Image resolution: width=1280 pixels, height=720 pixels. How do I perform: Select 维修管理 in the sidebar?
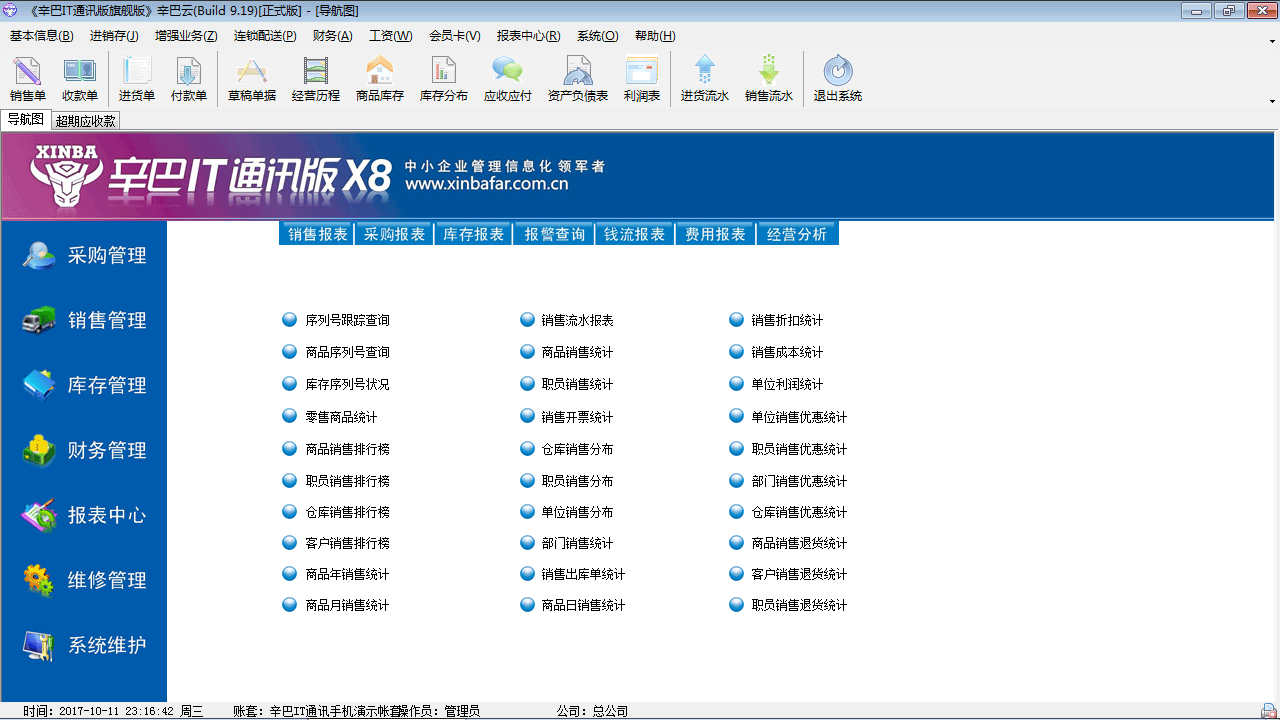pyautogui.click(x=84, y=581)
